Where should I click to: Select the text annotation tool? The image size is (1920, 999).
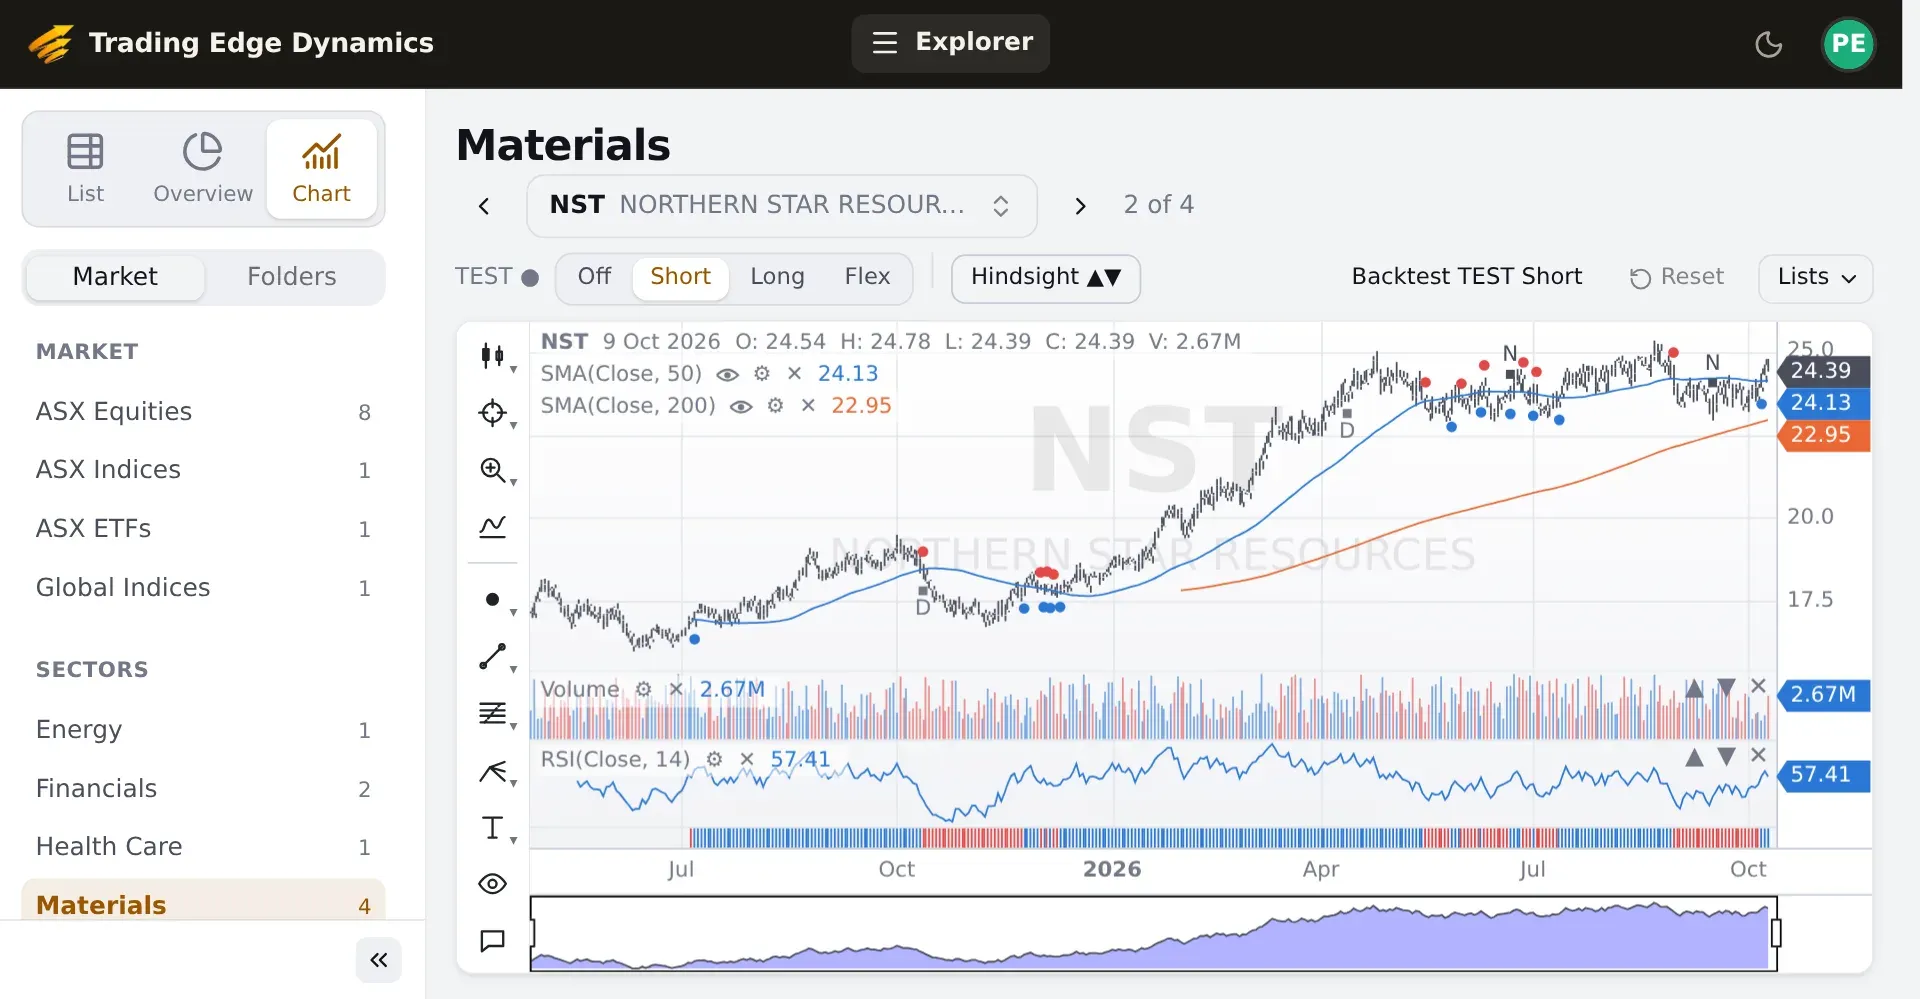pyautogui.click(x=492, y=828)
